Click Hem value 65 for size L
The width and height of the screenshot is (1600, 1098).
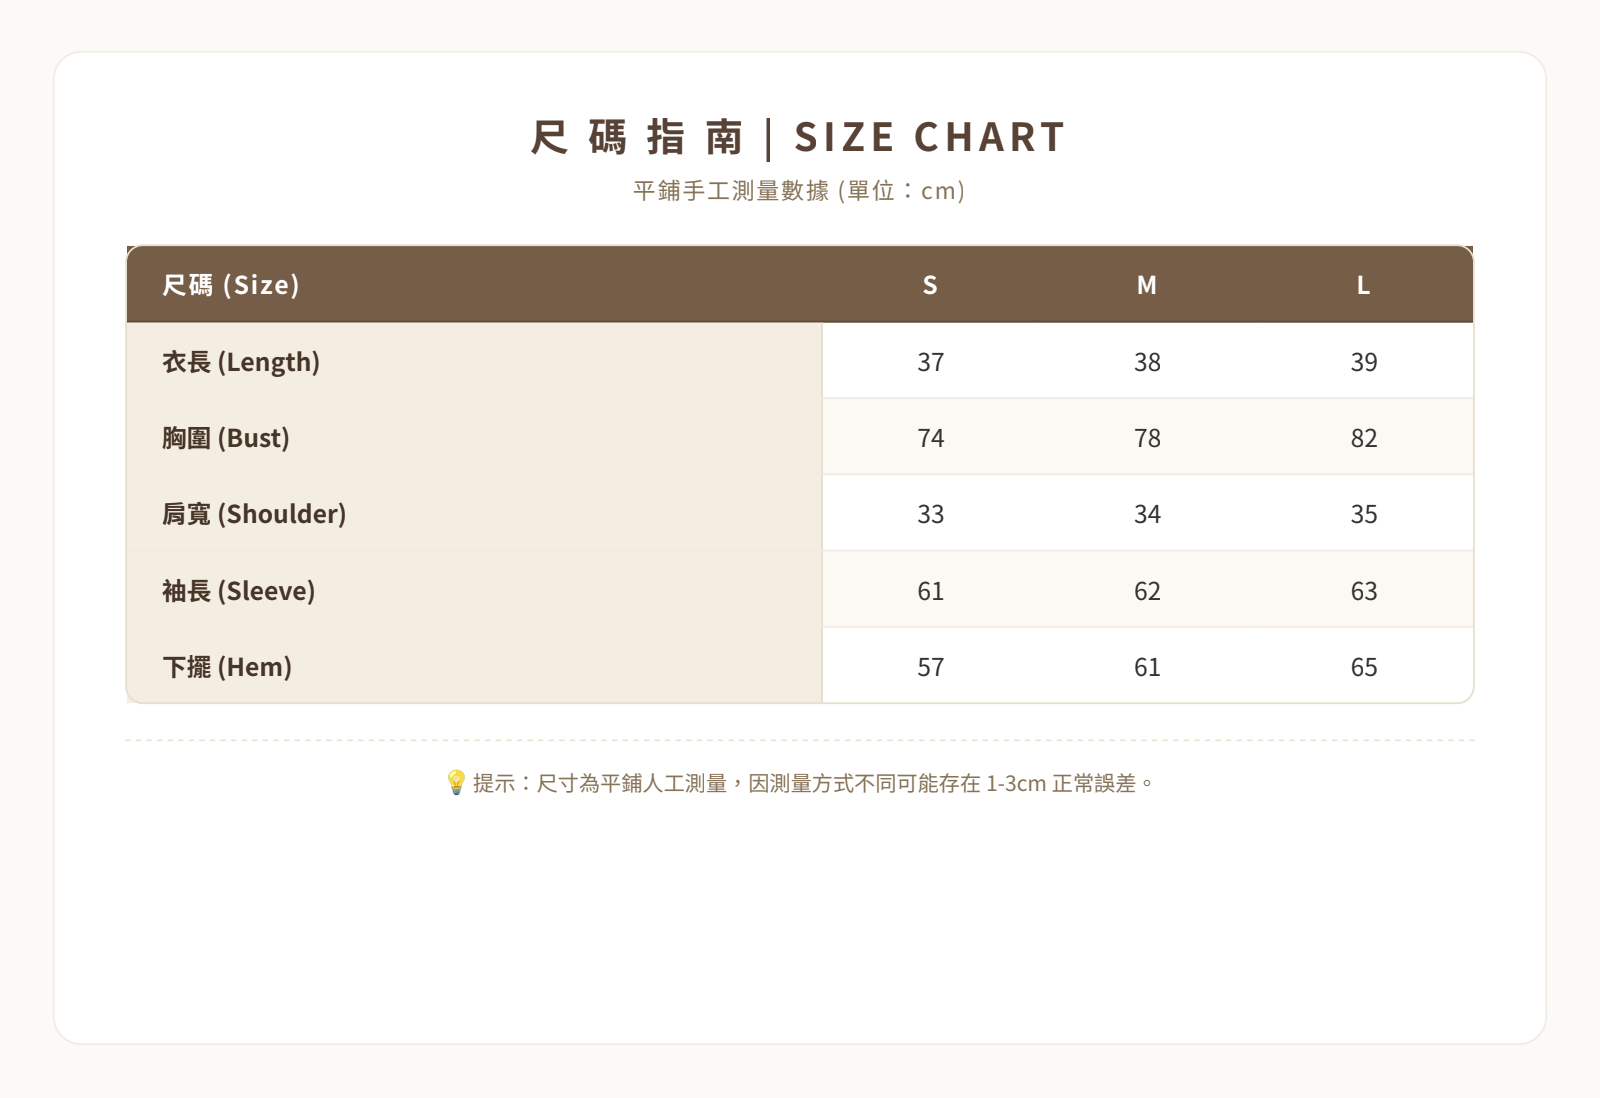[x=1364, y=666]
